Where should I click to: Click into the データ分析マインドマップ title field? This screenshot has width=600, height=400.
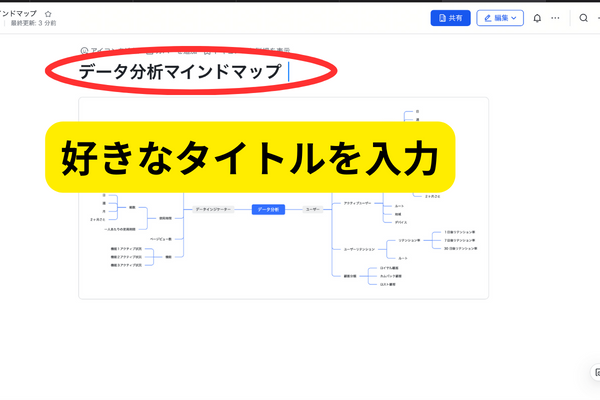tap(180, 72)
